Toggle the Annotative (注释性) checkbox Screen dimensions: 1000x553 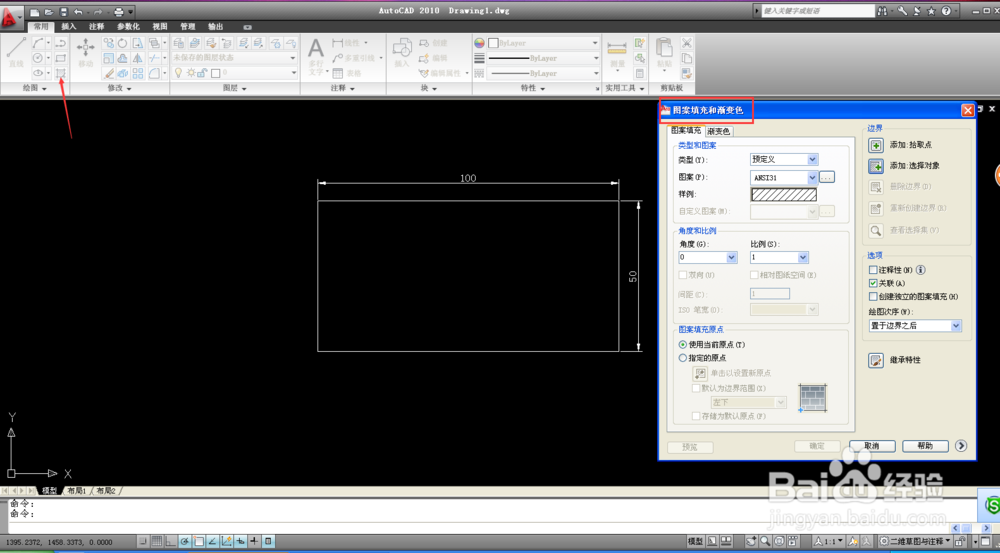pyautogui.click(x=873, y=270)
